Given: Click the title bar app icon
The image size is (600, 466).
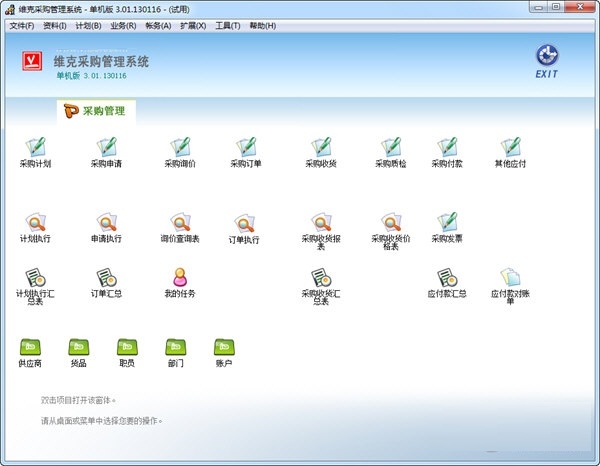Looking at the screenshot, I should [x=10, y=10].
